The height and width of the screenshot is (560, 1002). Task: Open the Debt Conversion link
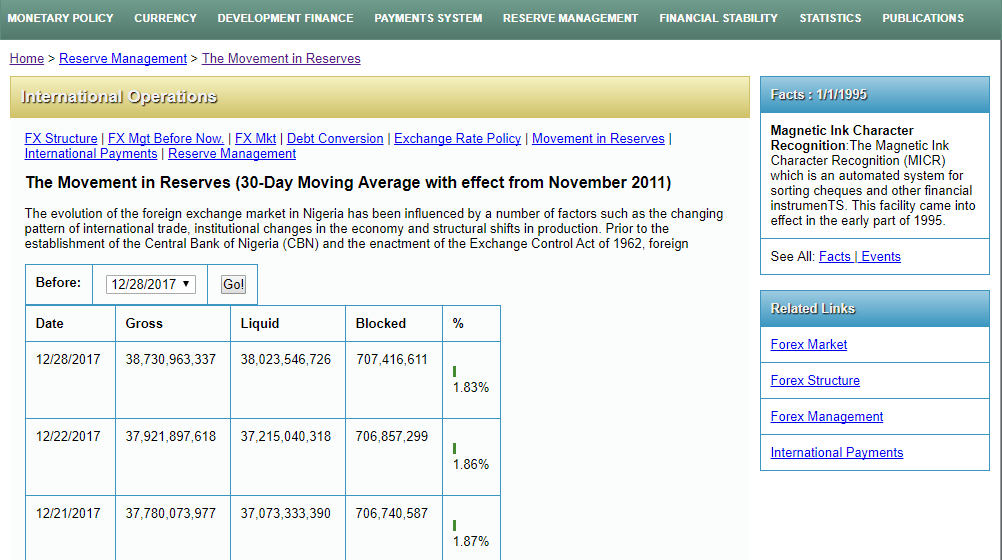(335, 139)
